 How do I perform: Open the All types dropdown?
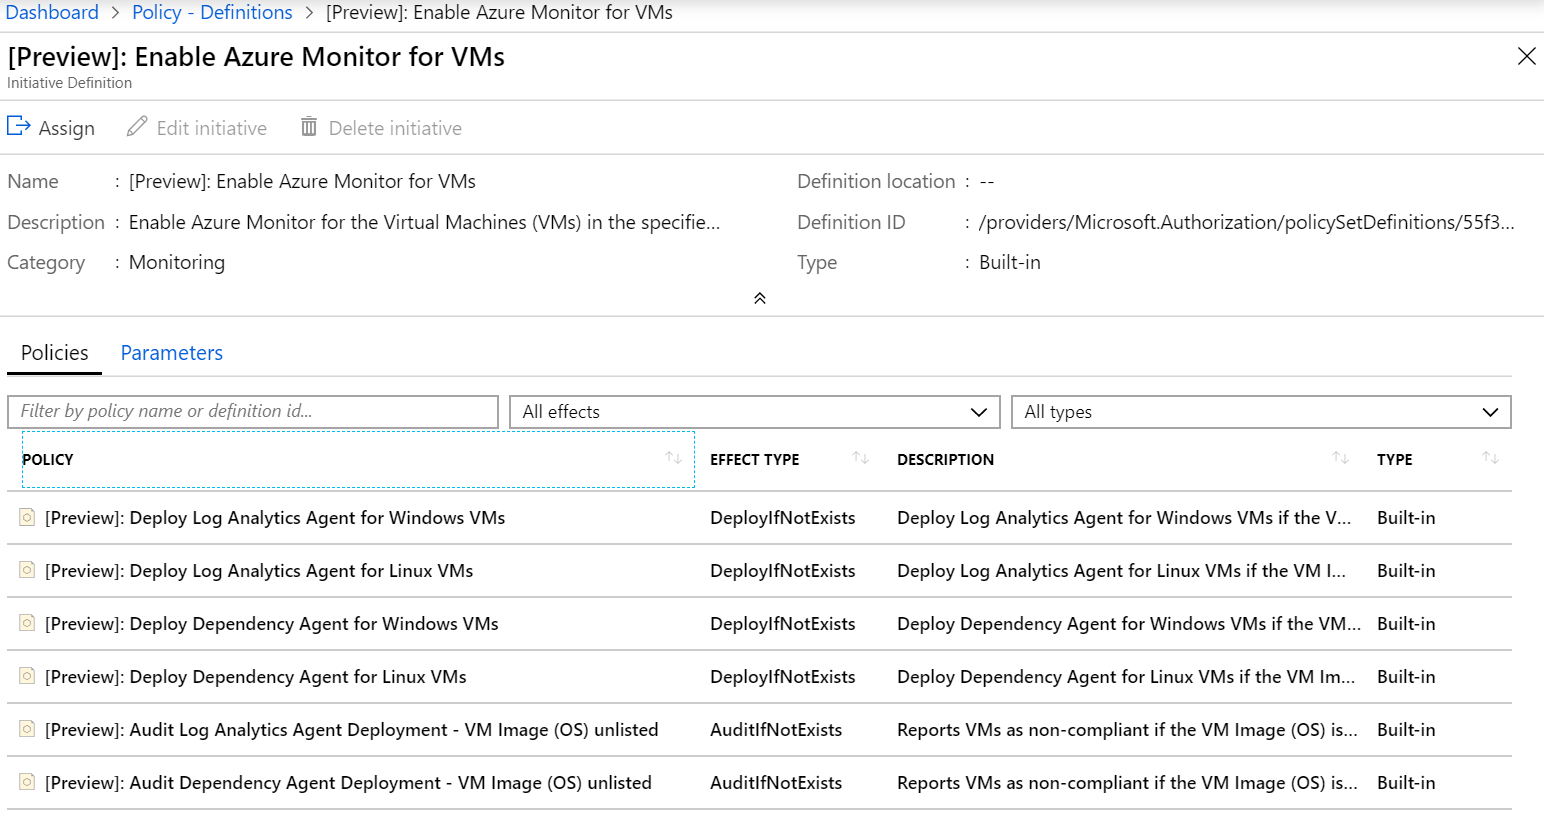(x=1260, y=412)
